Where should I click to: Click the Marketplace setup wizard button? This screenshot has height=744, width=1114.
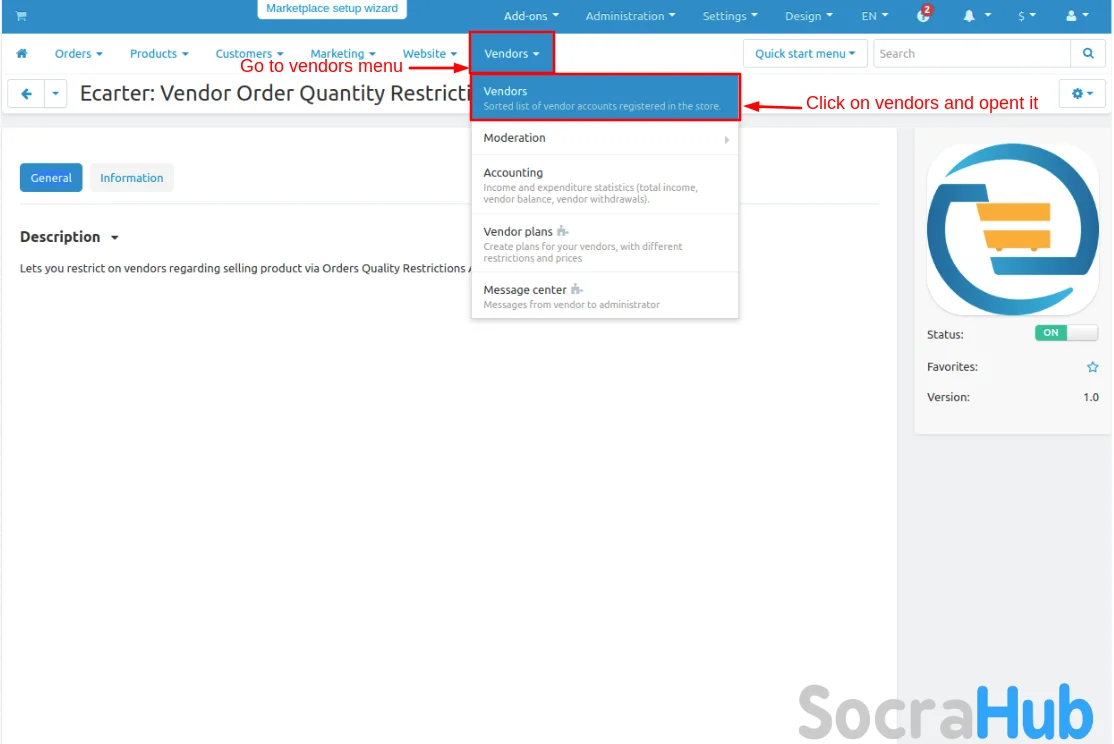coord(332,9)
